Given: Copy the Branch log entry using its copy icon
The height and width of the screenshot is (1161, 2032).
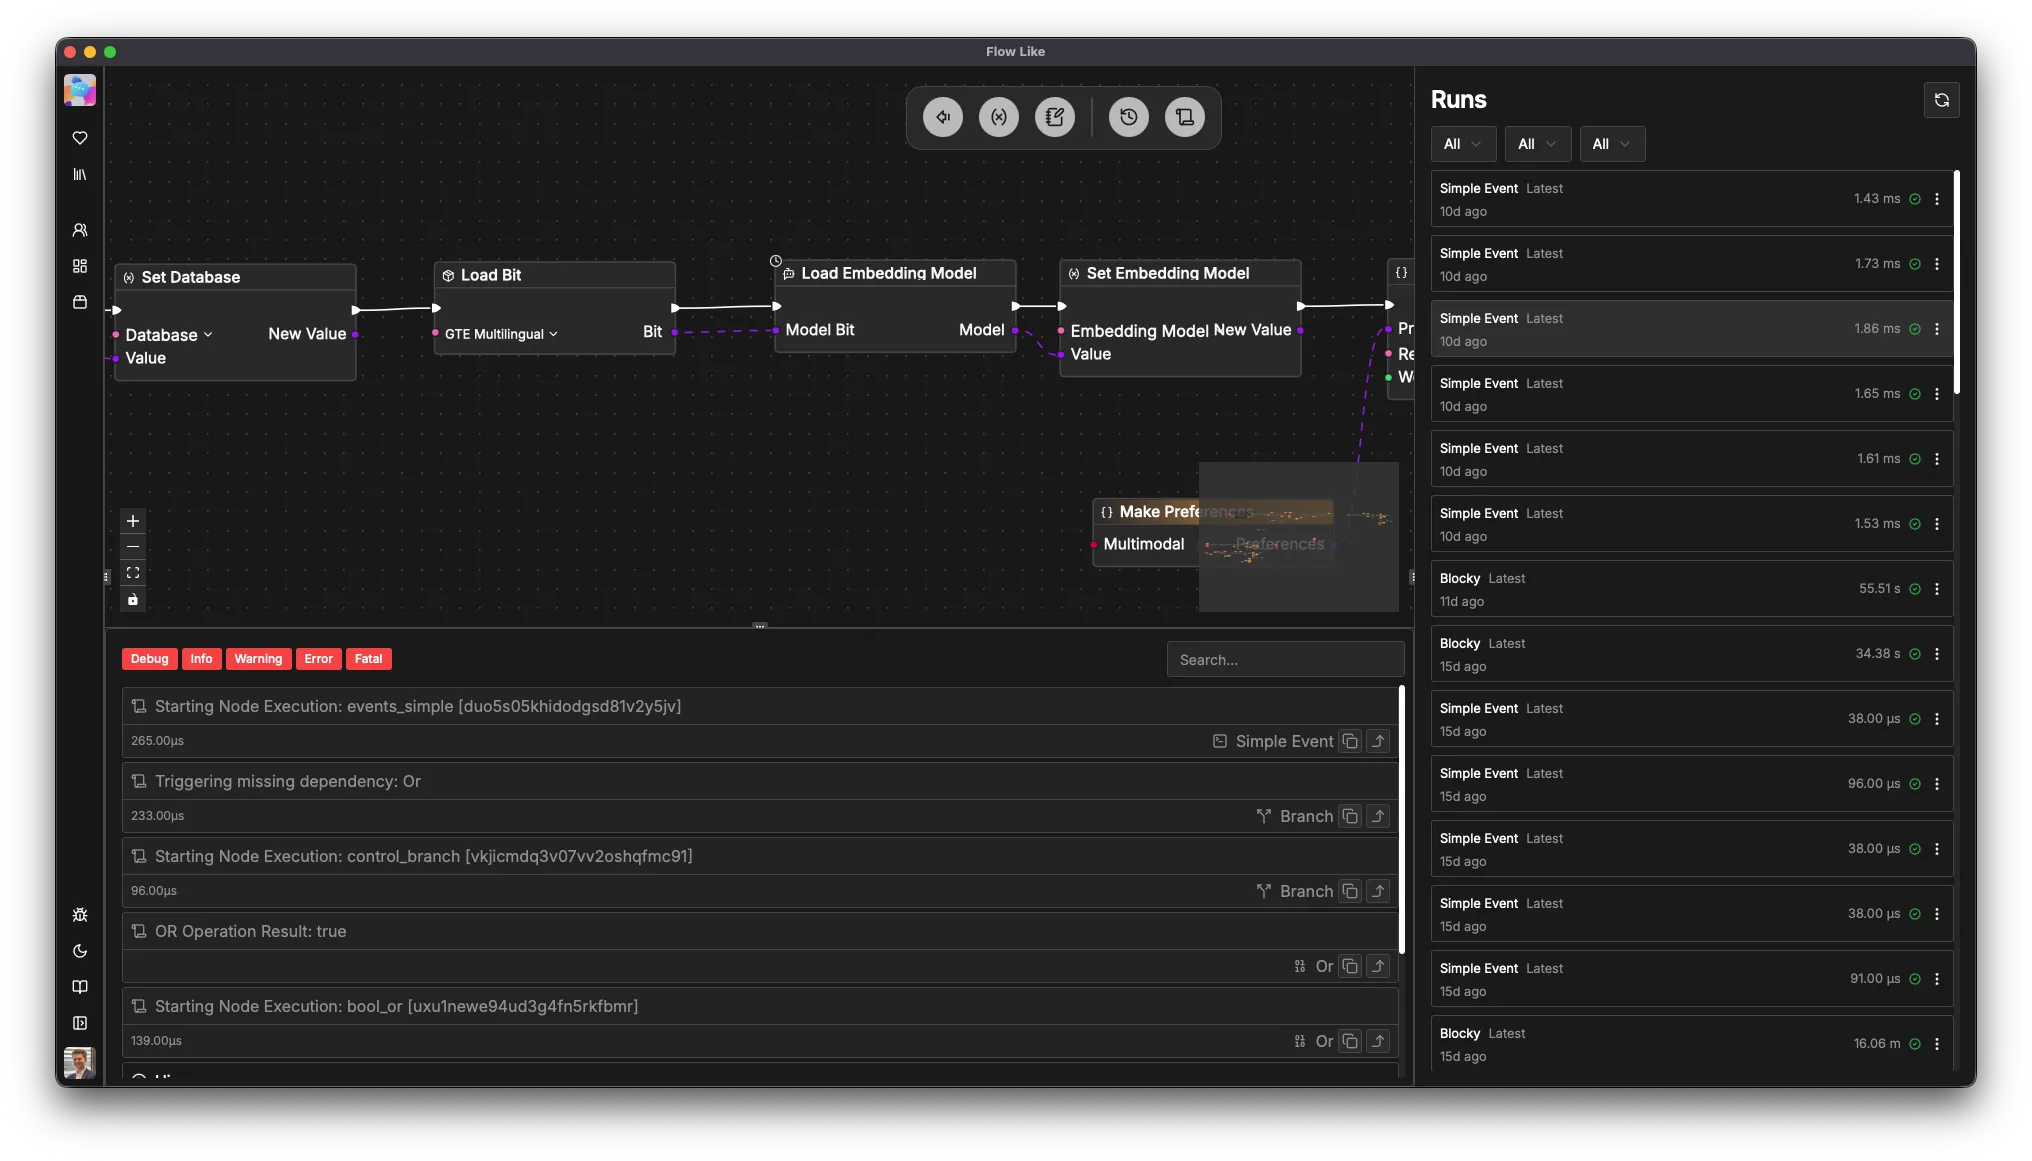Looking at the screenshot, I should click(x=1350, y=816).
